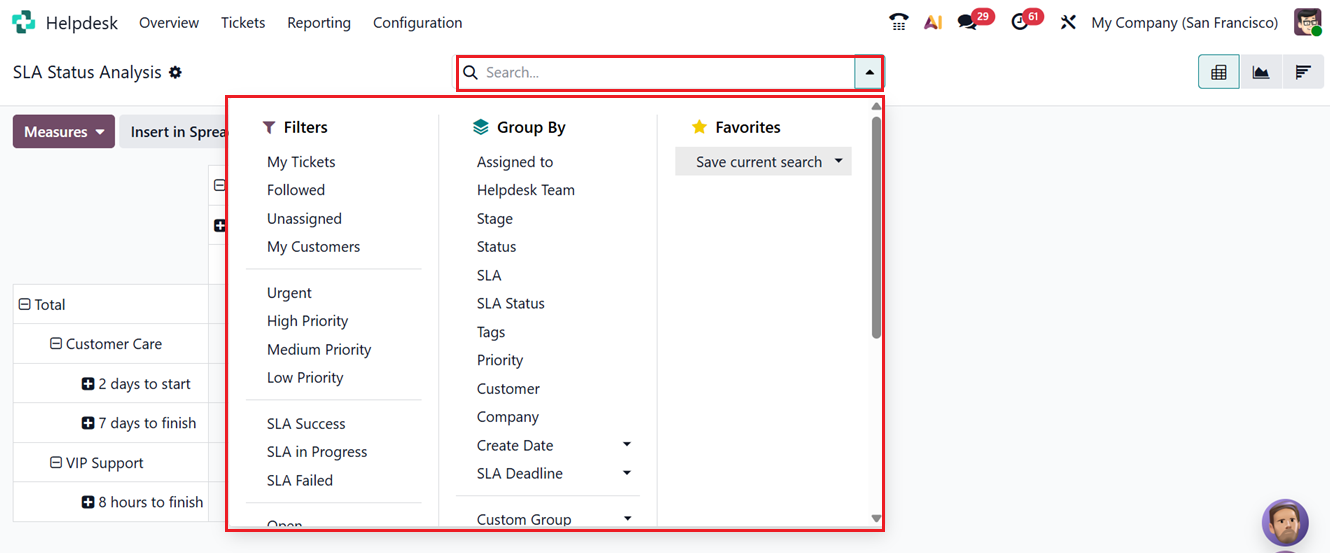Toggle the SLA Failed filter

300,480
